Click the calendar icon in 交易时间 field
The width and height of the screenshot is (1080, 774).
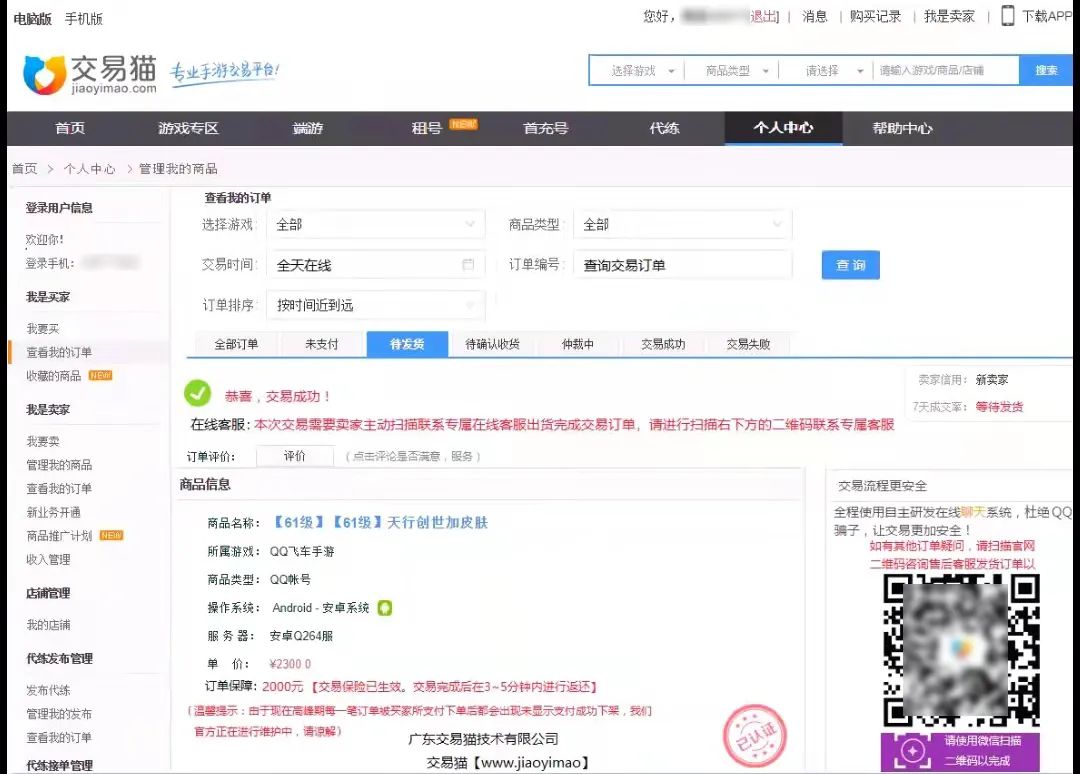tap(468, 264)
